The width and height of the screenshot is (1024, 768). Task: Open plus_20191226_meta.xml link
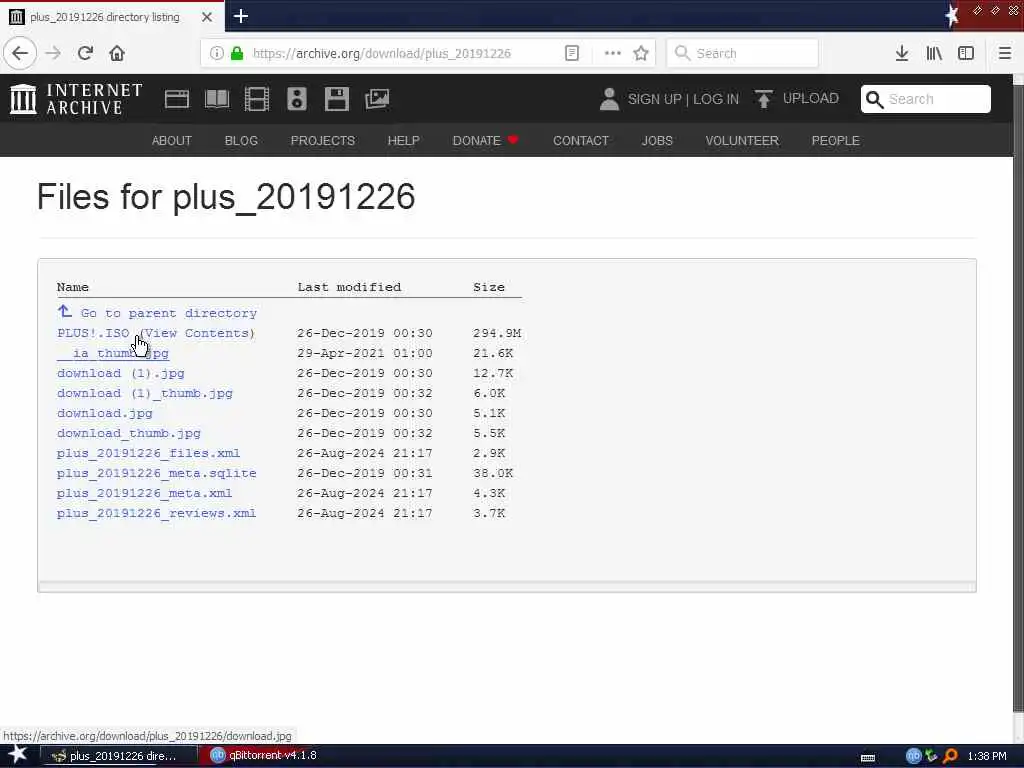[144, 493]
